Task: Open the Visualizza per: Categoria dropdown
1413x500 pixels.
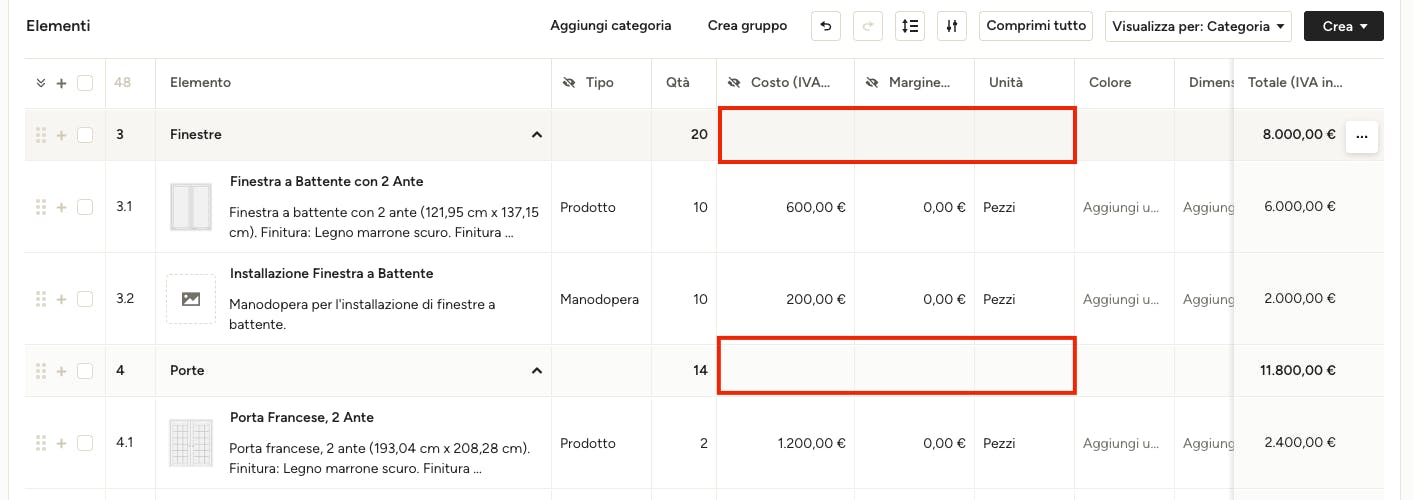Action: click(1198, 26)
